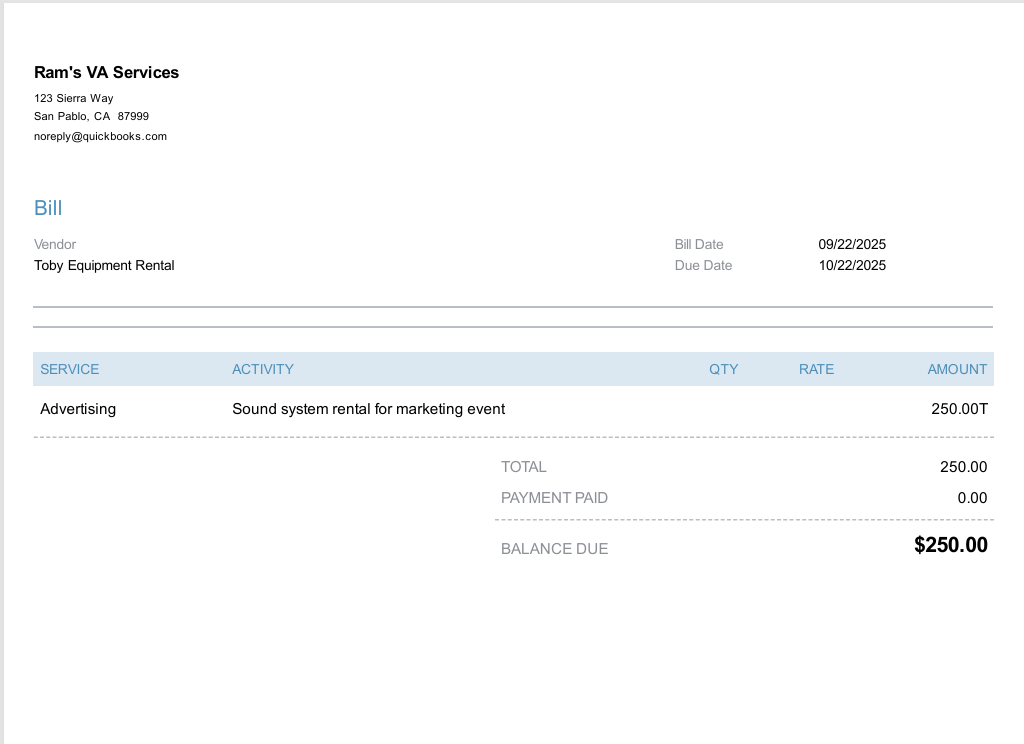The width and height of the screenshot is (1024, 744).
Task: Click the PAYMENT PAID label
Action: point(554,498)
